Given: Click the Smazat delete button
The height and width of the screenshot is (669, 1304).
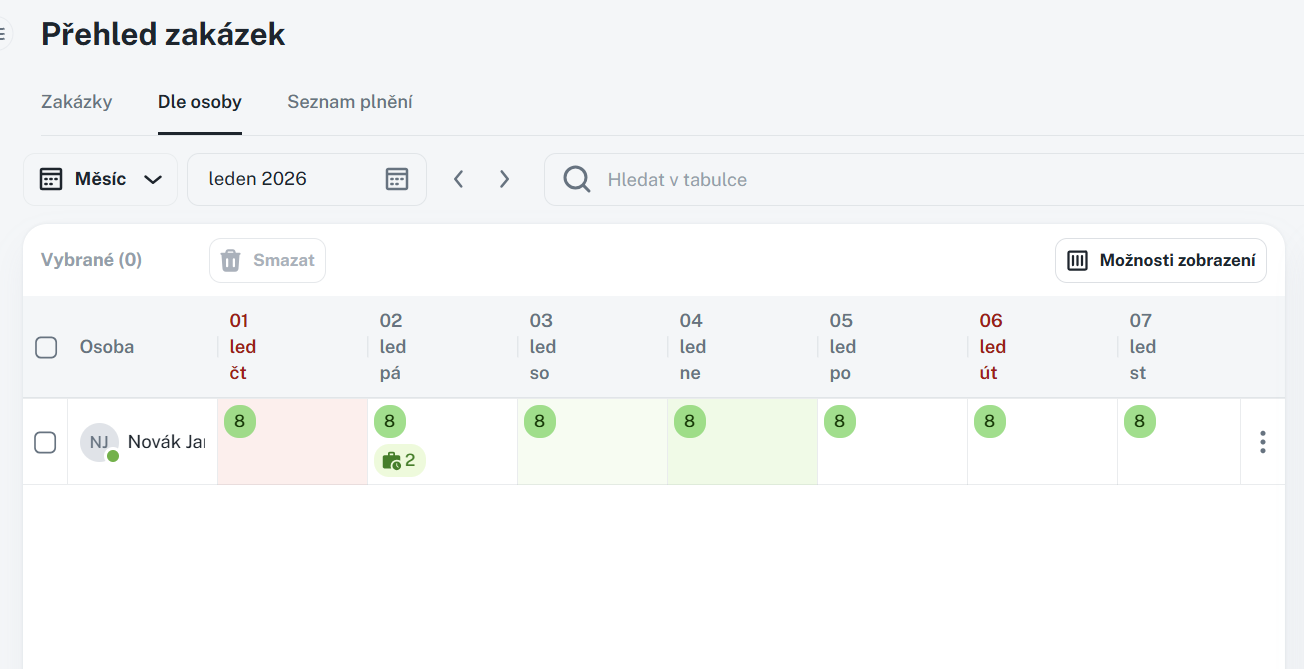Looking at the screenshot, I should pyautogui.click(x=267, y=261).
